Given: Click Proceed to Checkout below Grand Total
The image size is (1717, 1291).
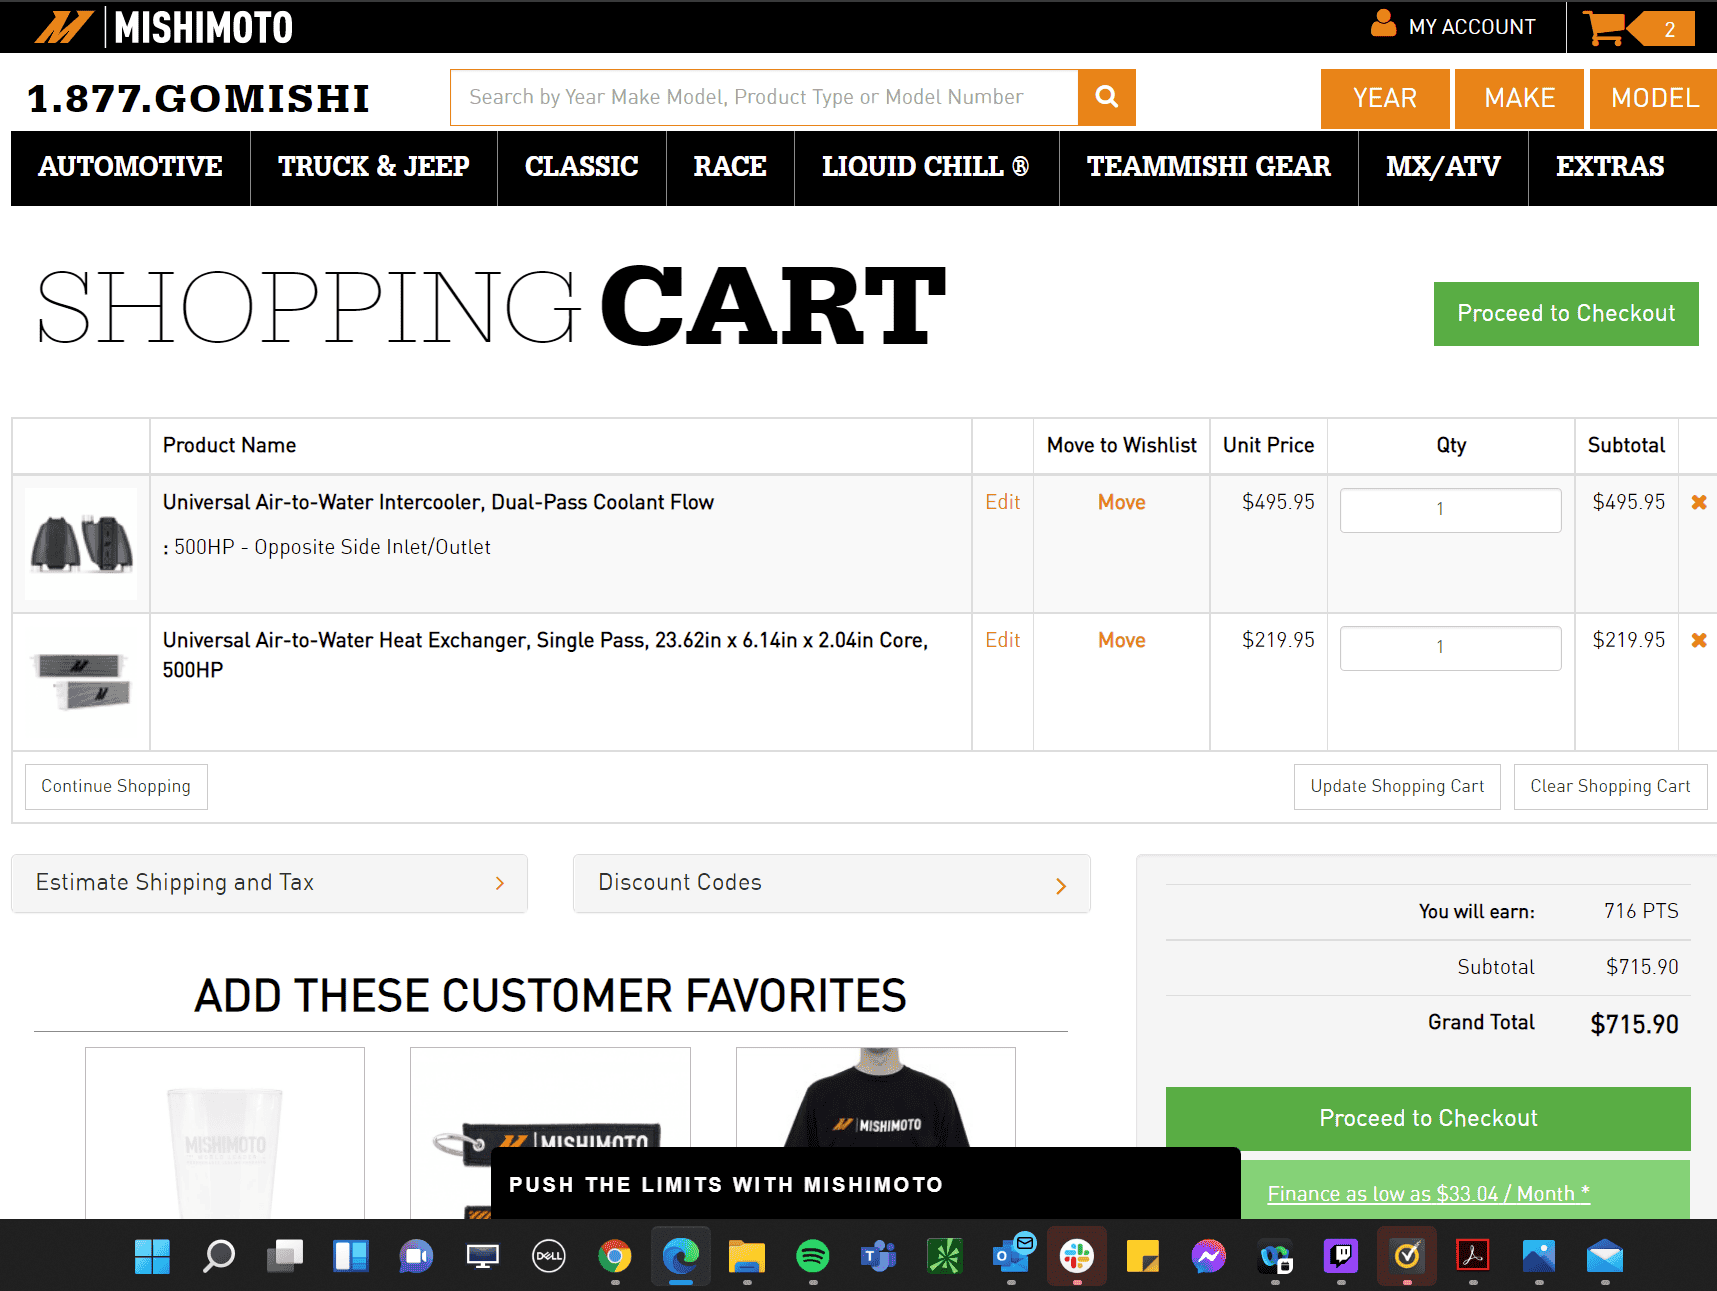Looking at the screenshot, I should (x=1428, y=1119).
